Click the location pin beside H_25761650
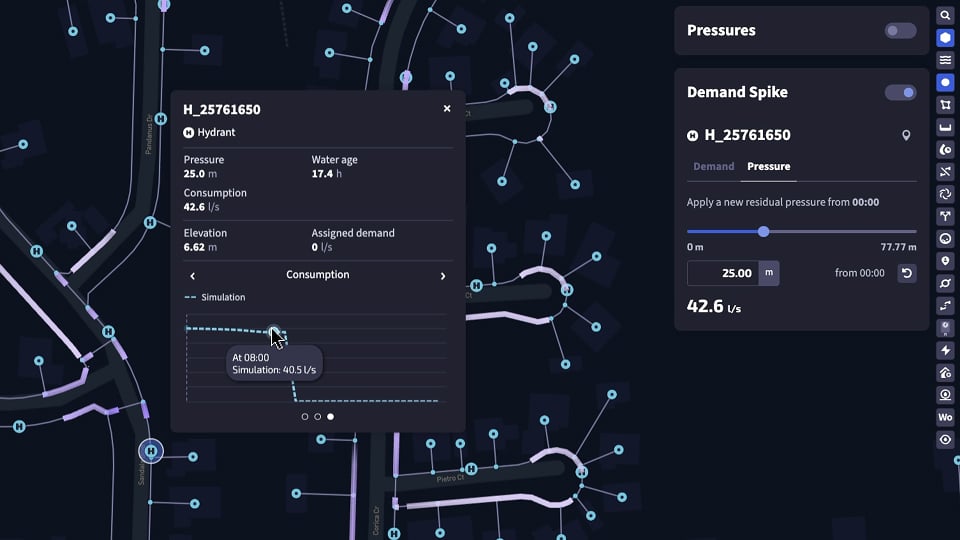960x540 pixels. [x=906, y=135]
